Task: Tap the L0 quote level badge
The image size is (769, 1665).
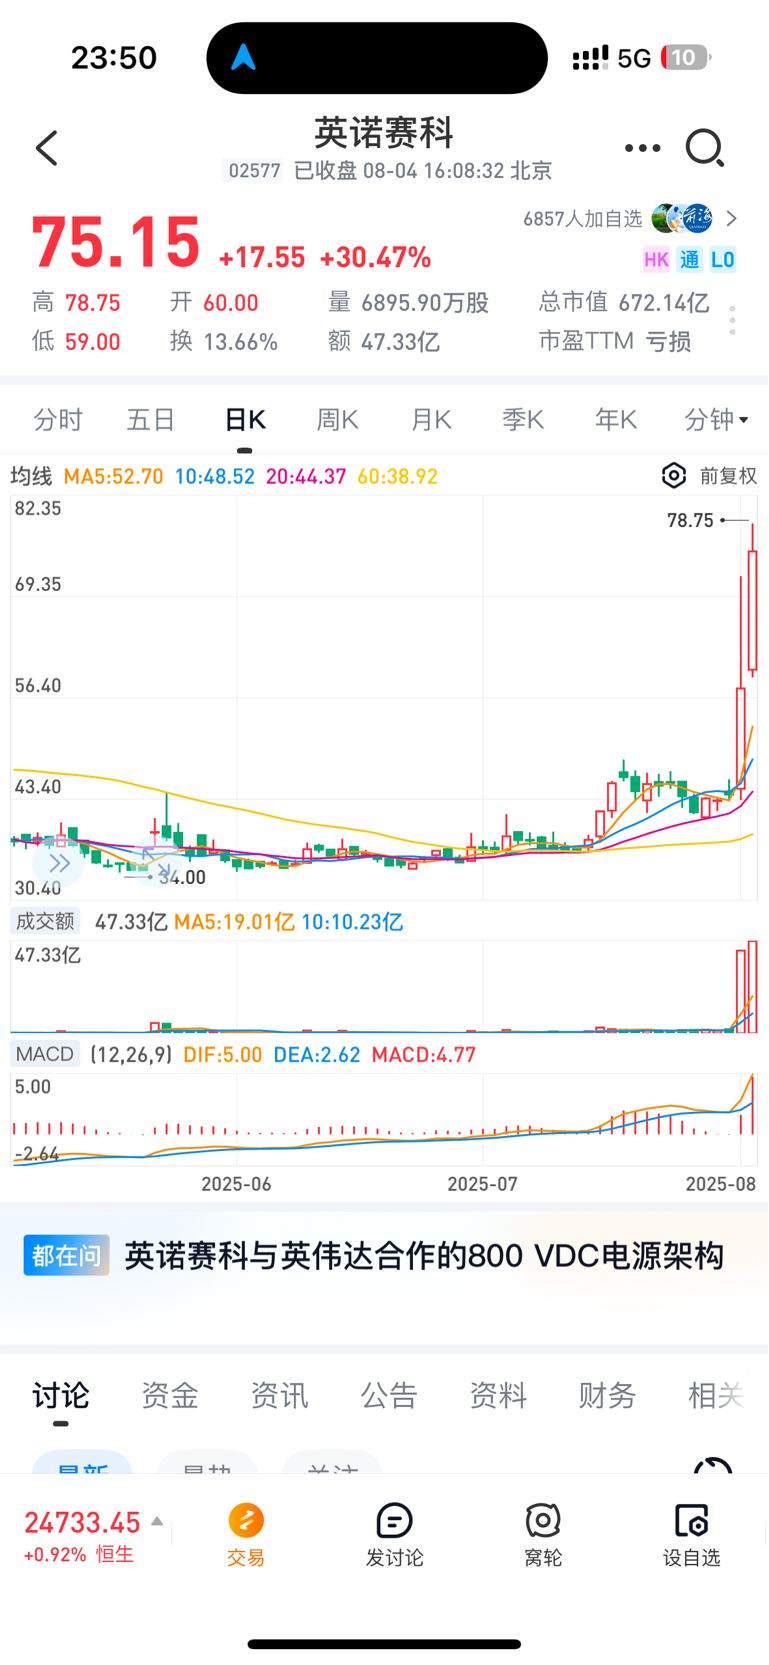Action: click(x=723, y=260)
